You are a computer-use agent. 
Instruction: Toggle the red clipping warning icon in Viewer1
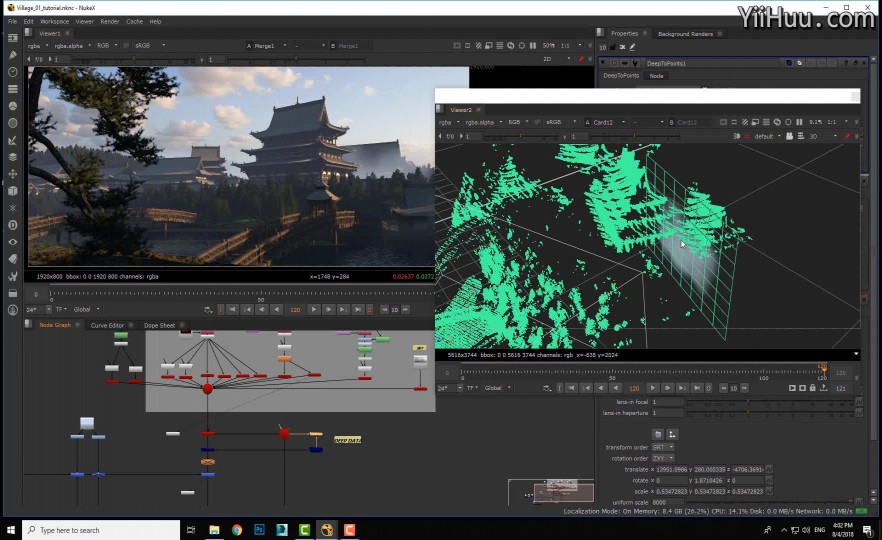(x=581, y=59)
